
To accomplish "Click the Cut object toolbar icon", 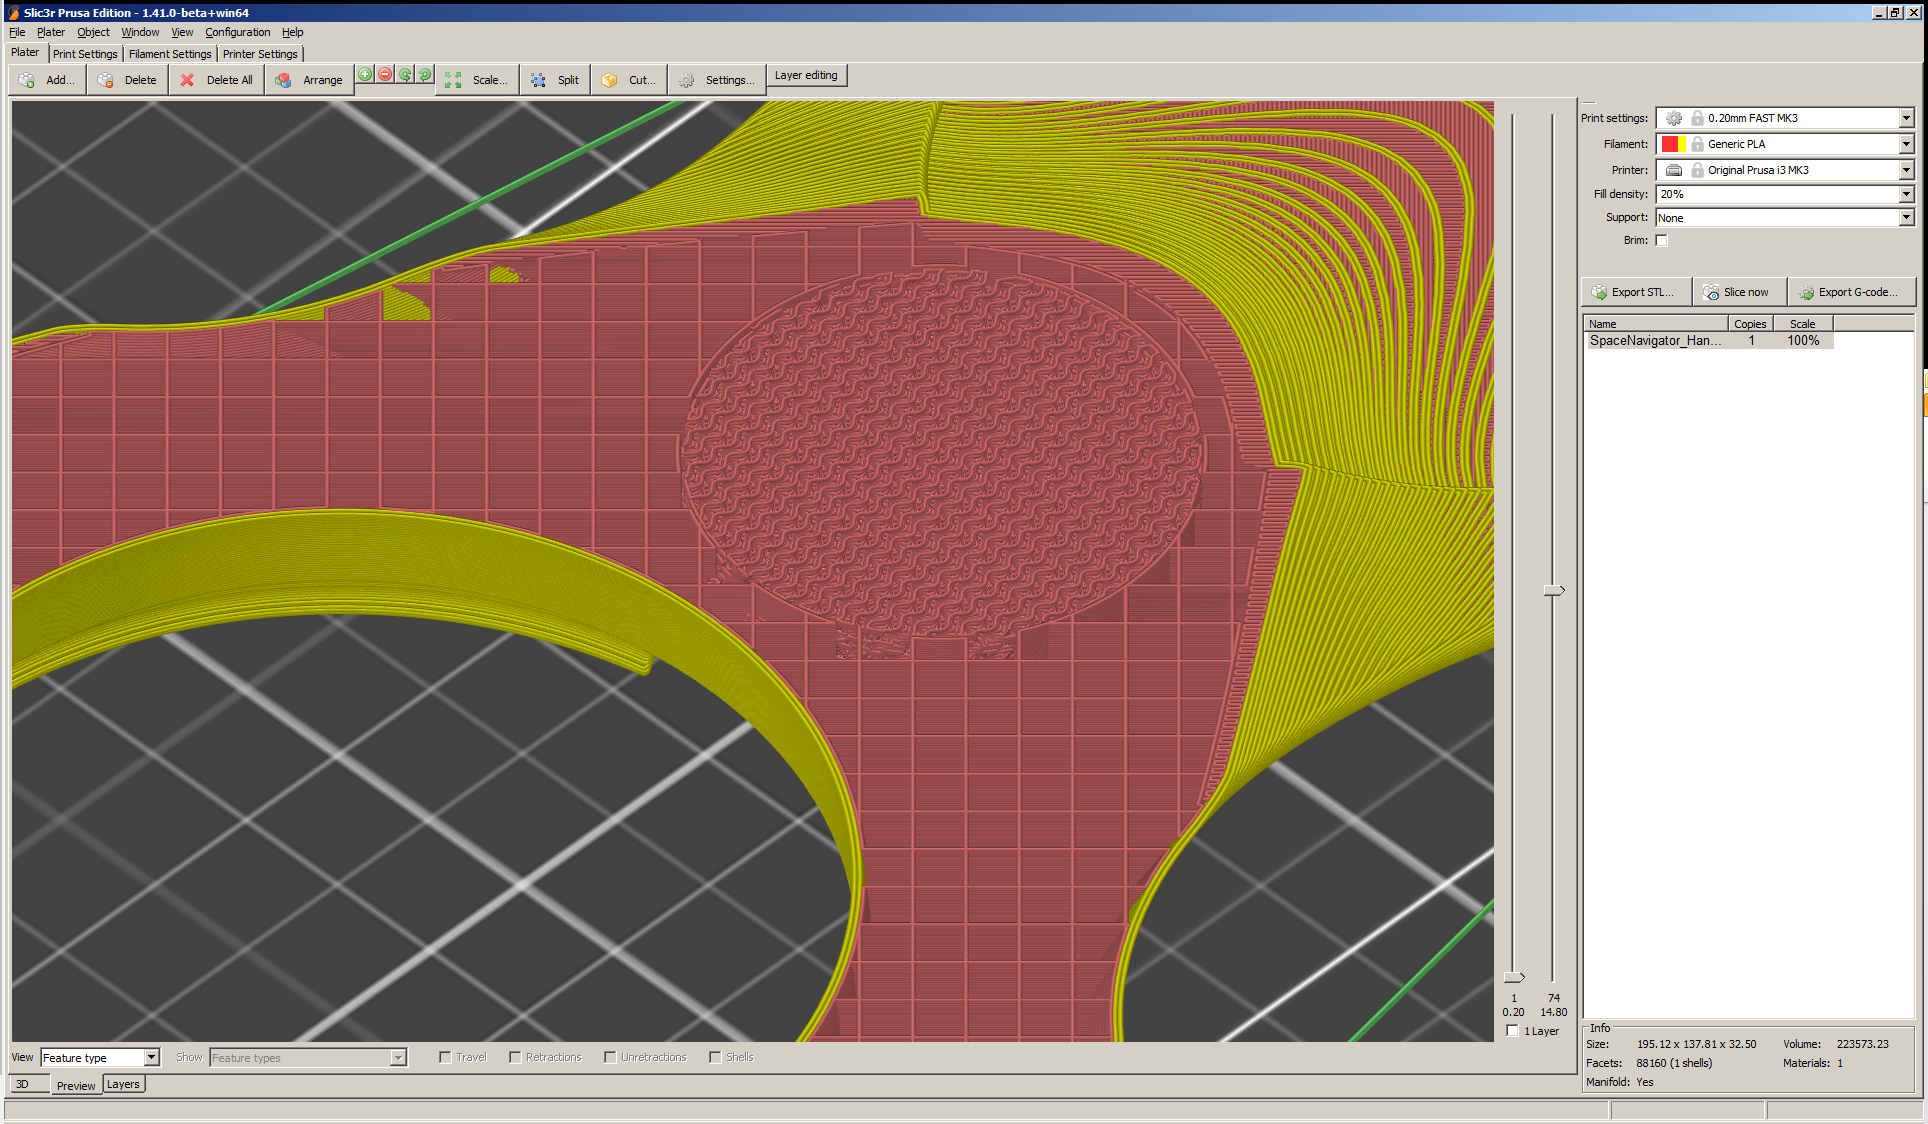I will tap(610, 80).
